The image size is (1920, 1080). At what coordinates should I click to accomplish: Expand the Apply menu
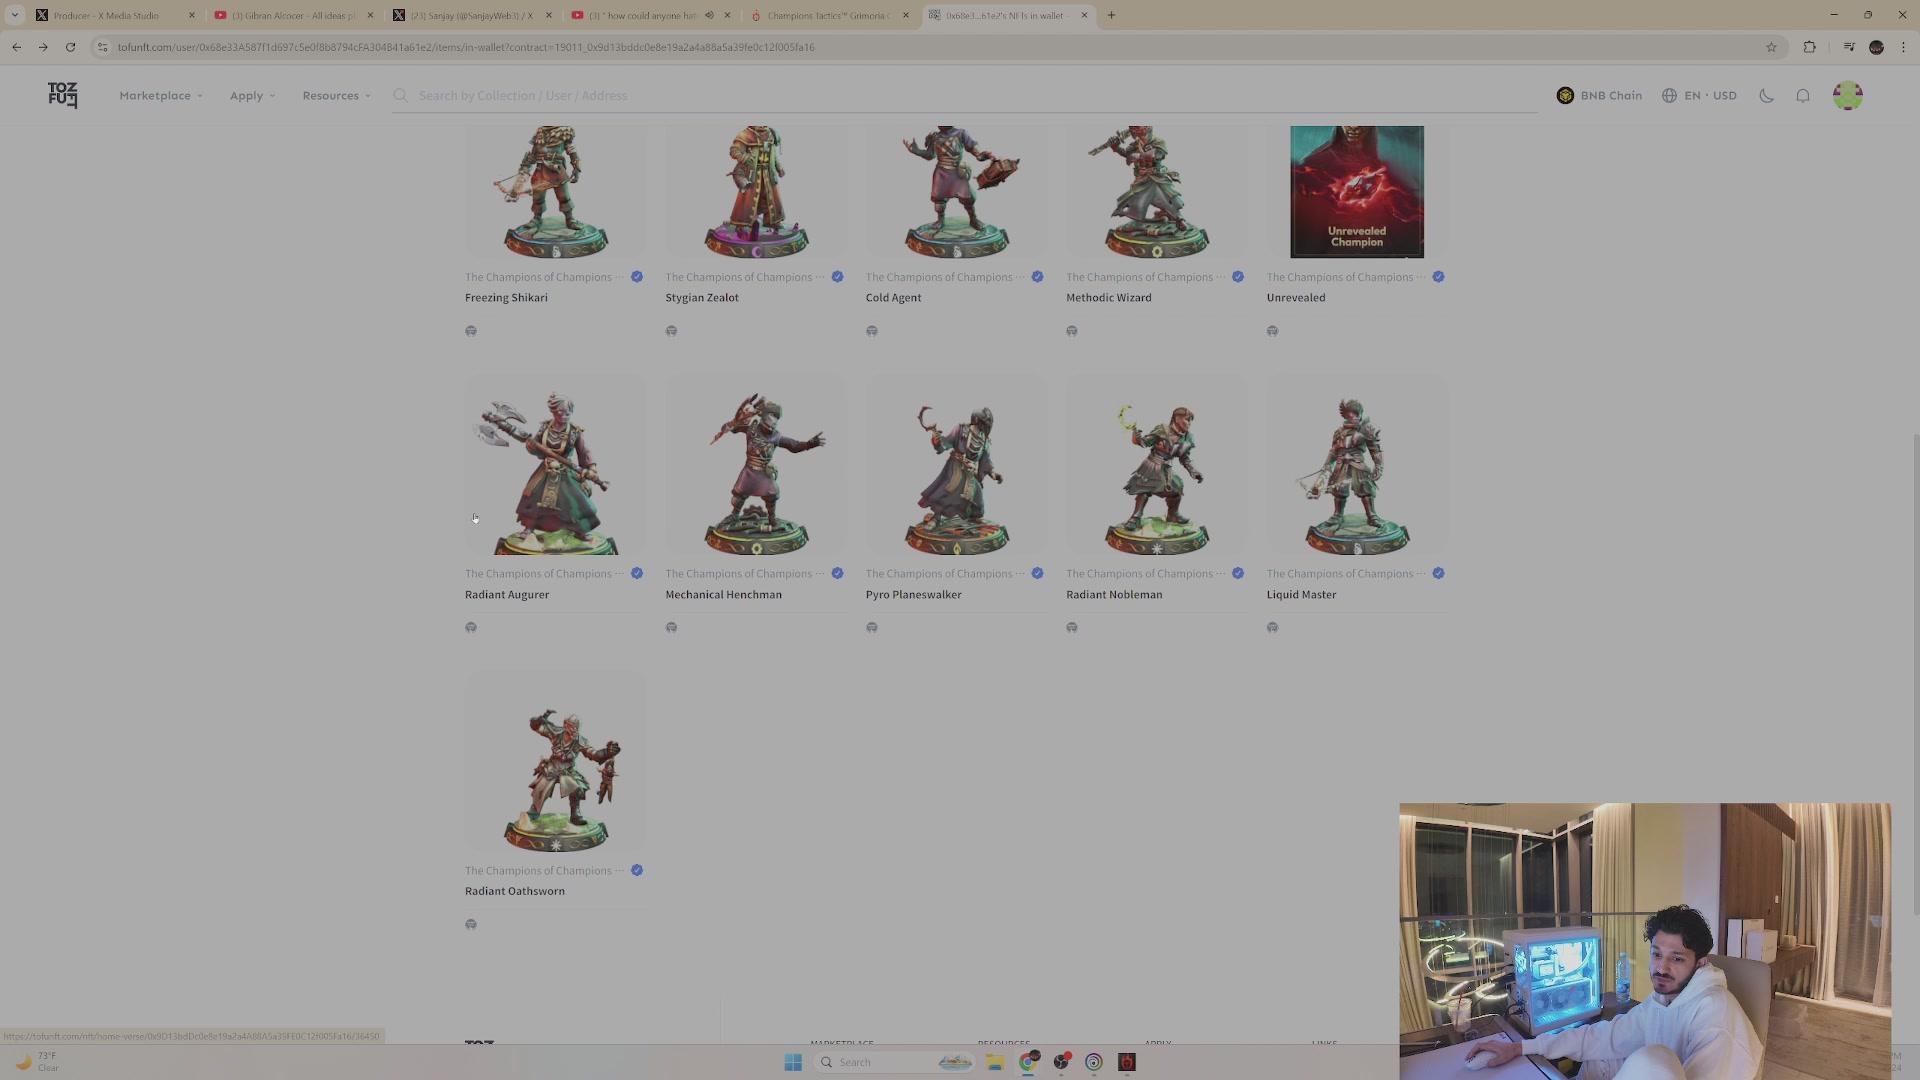252,96
